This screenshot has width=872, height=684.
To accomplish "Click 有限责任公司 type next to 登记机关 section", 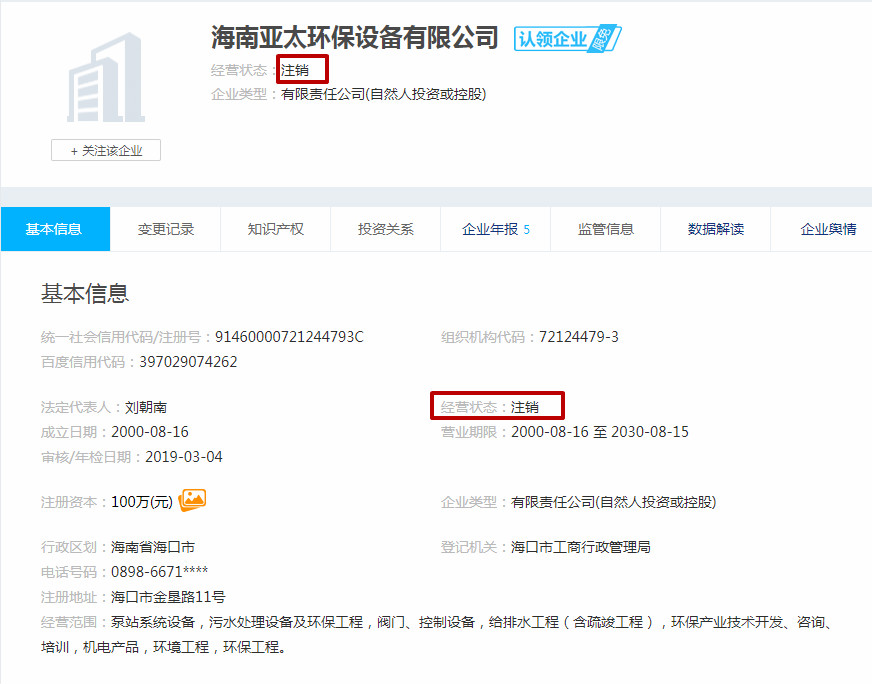I will (613, 502).
